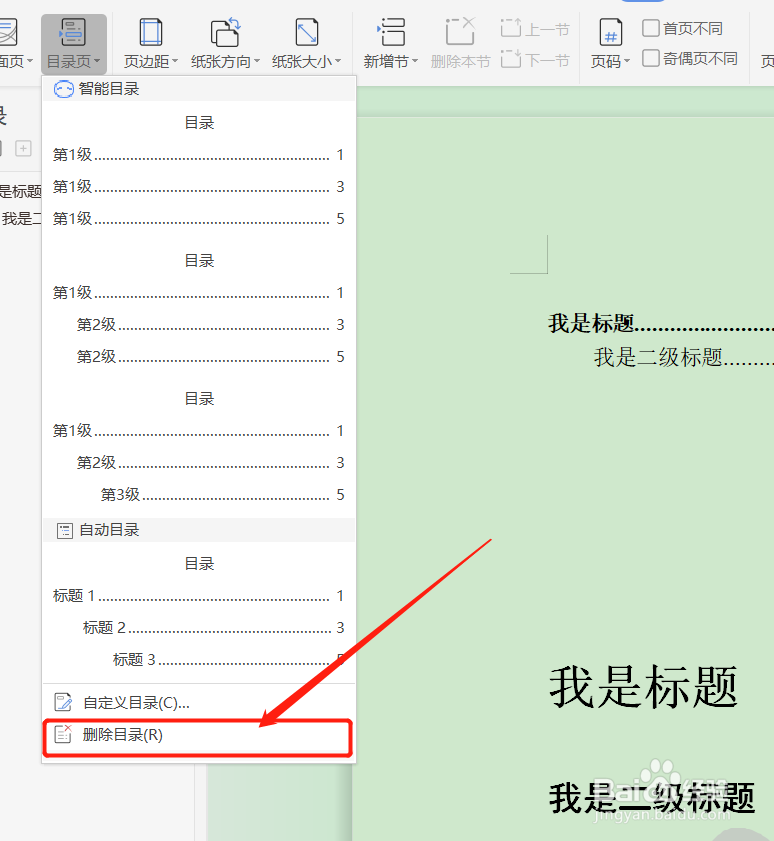Click the 标题 3 row in auto TOC
The image size is (774, 841).
[228, 659]
